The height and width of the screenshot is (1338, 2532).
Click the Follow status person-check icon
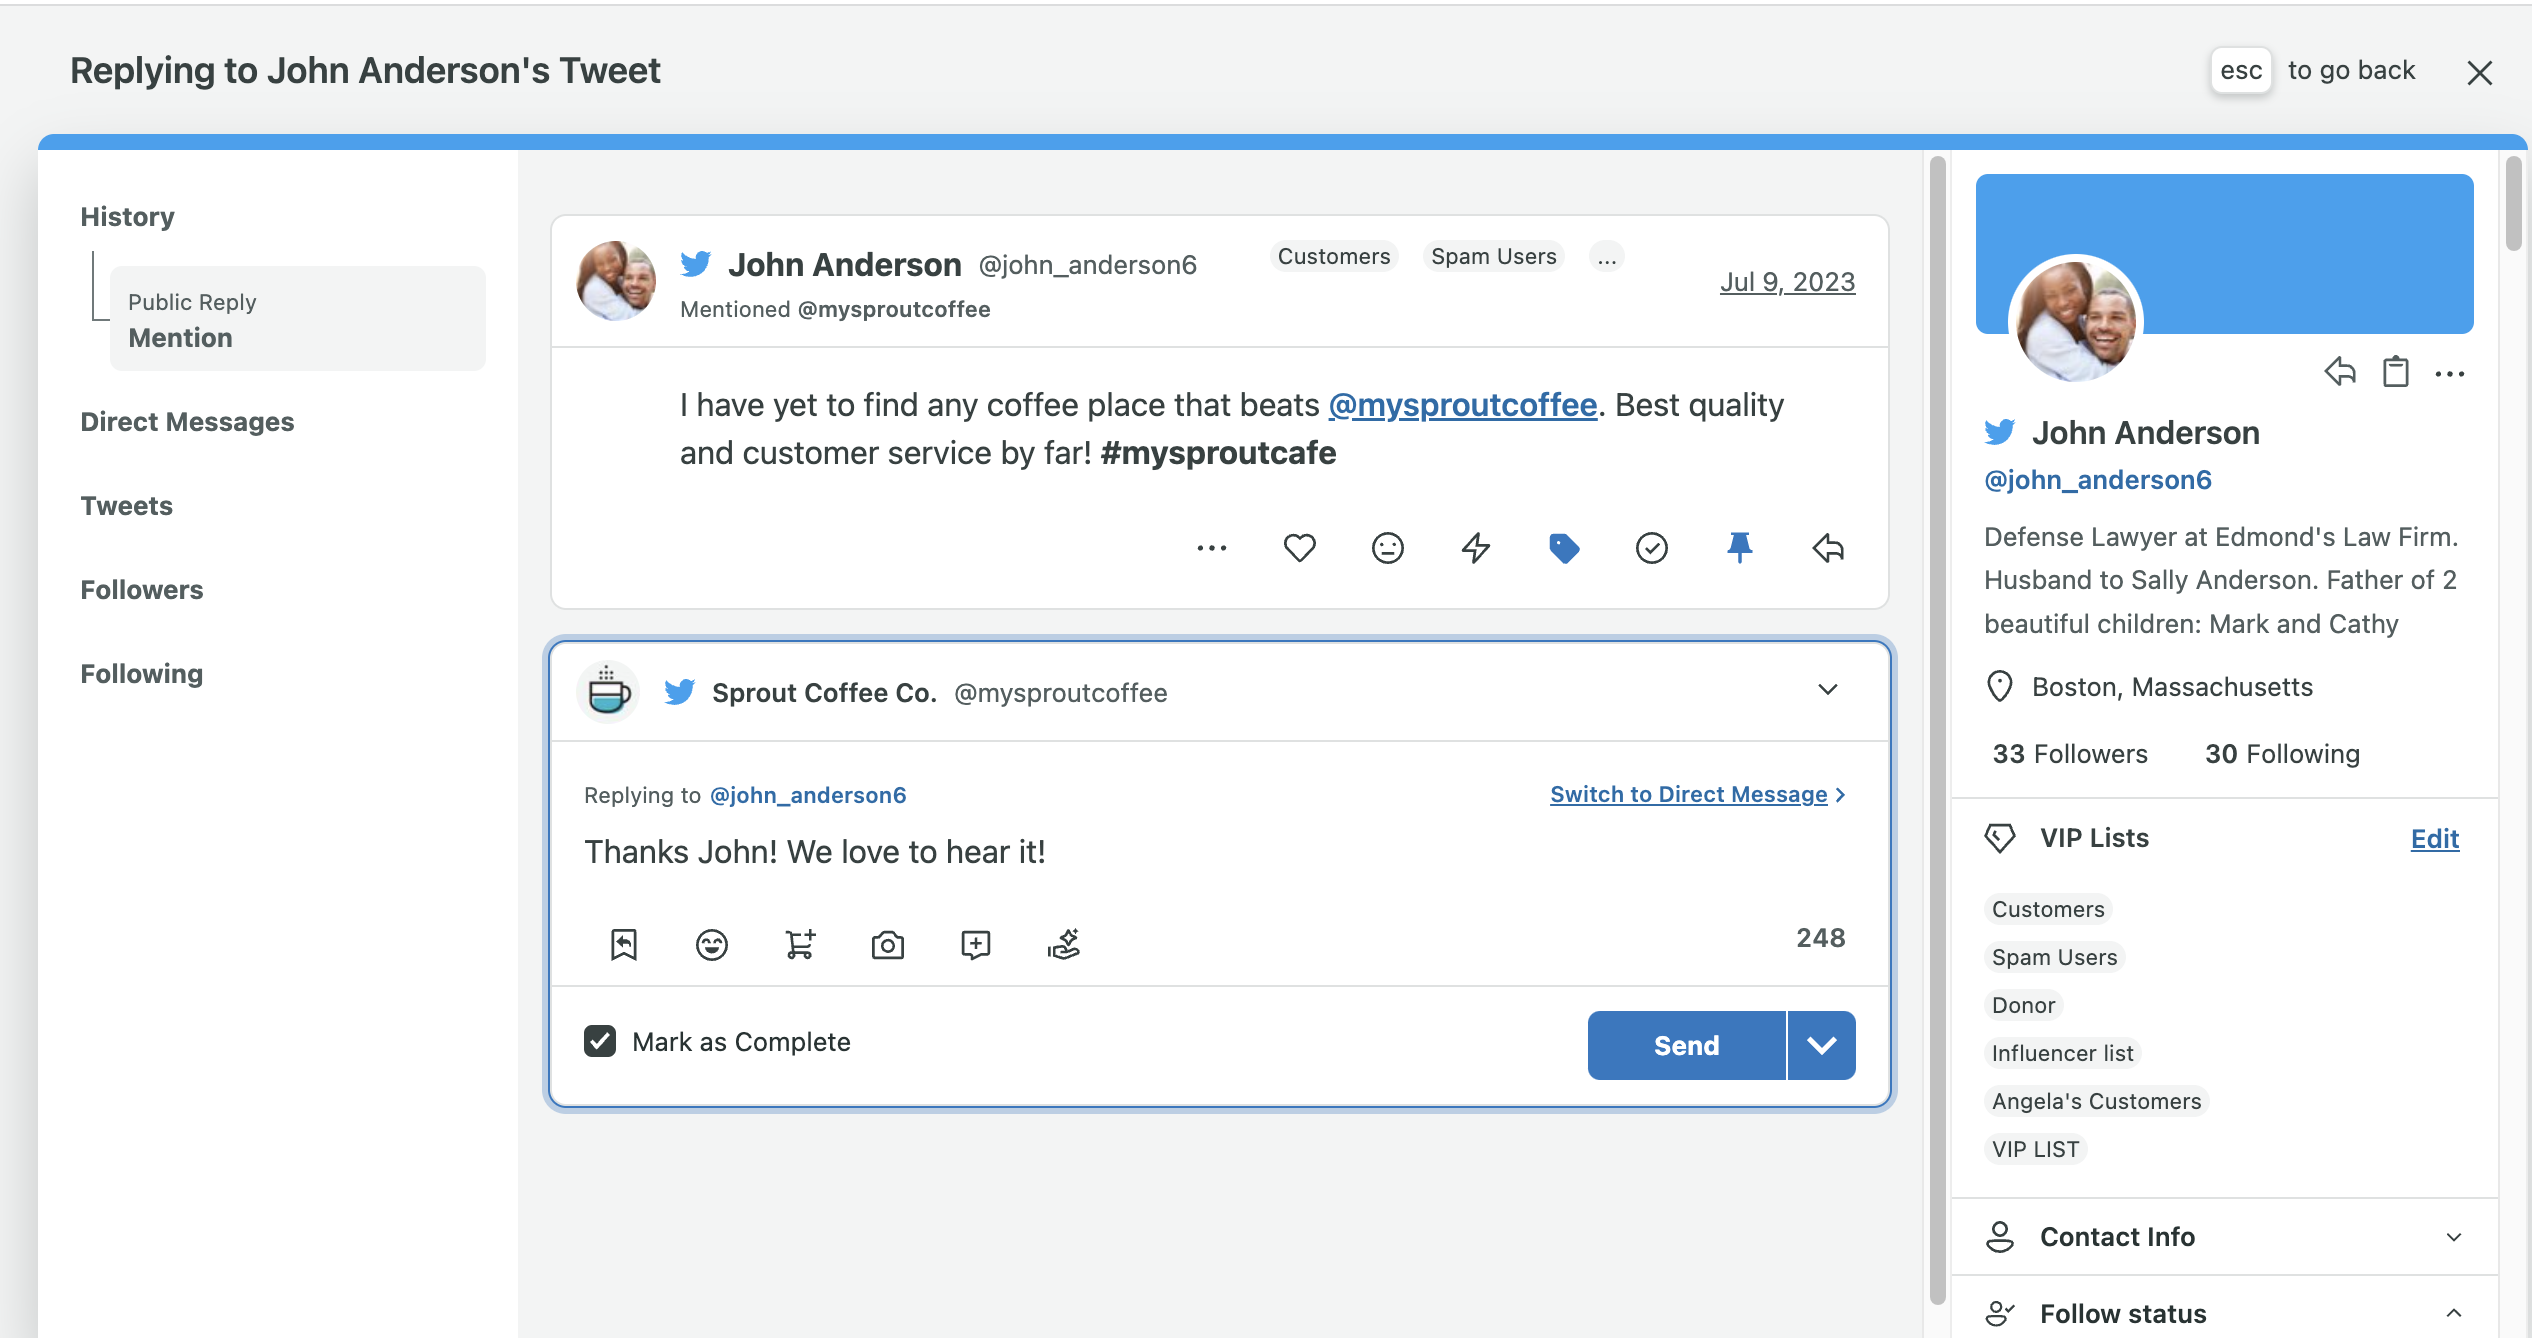2000,1313
